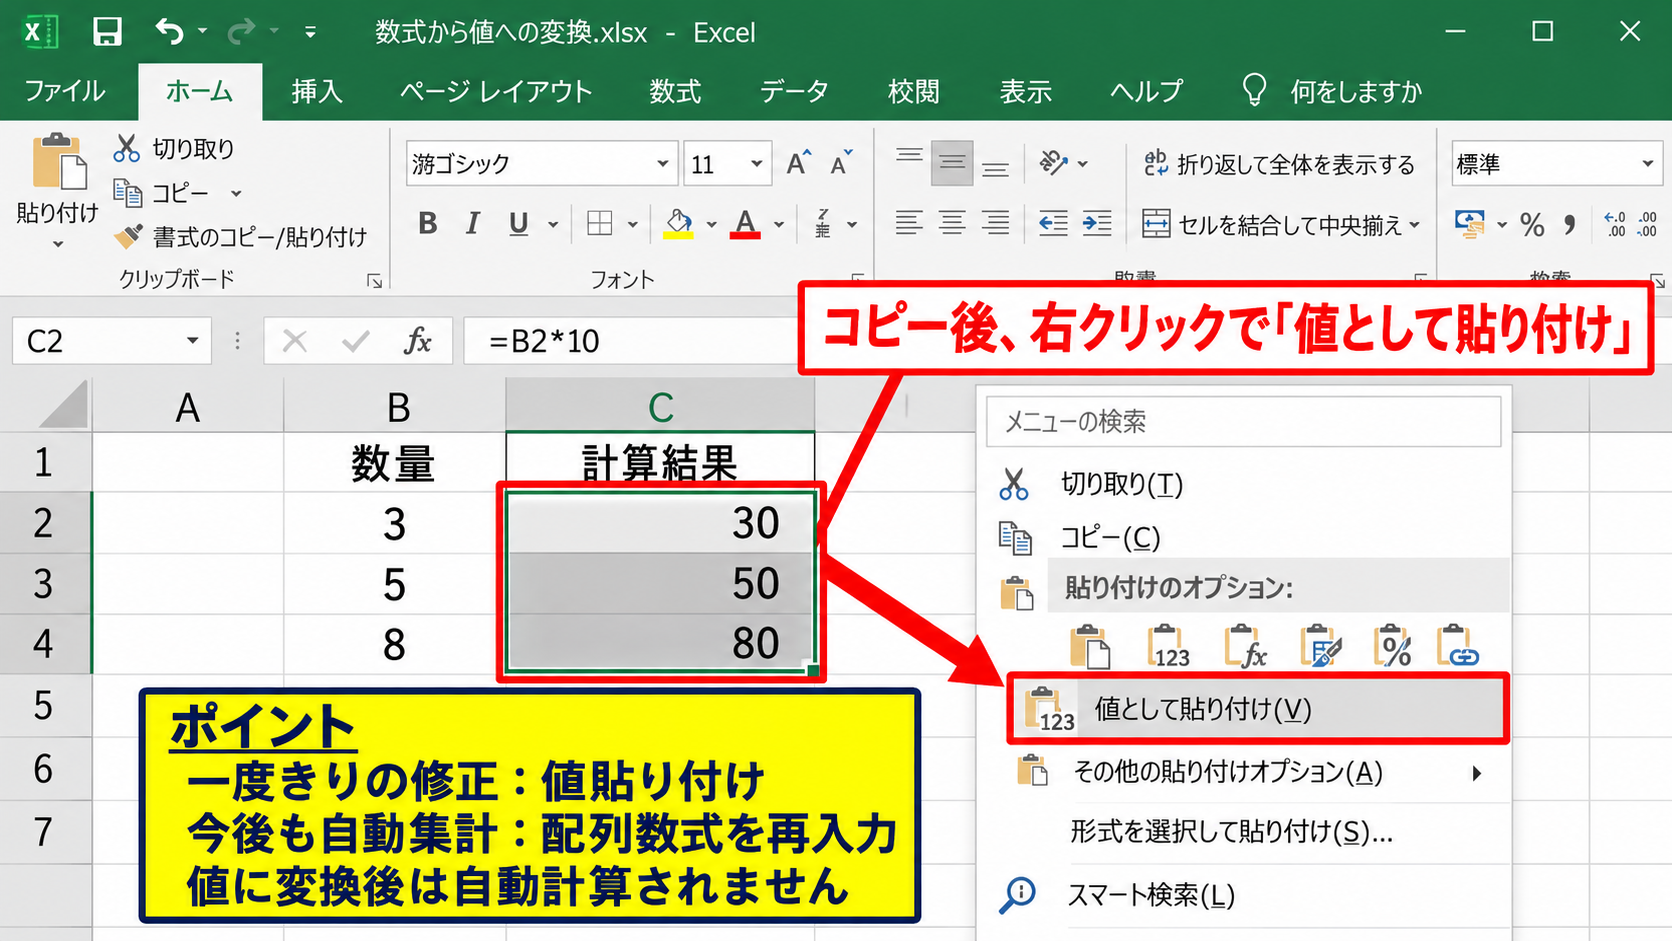Increase indent in alignment group
The width and height of the screenshot is (1672, 941).
(x=1097, y=223)
